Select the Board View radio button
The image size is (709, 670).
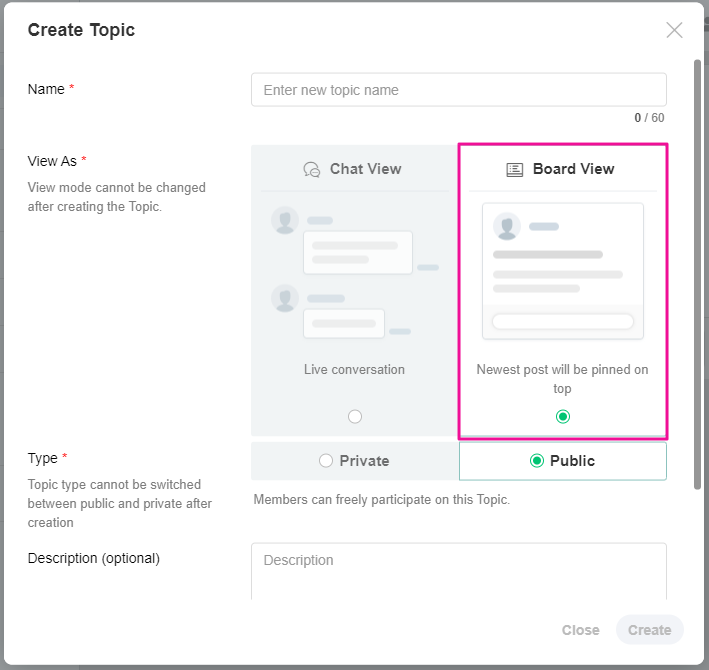[563, 417]
